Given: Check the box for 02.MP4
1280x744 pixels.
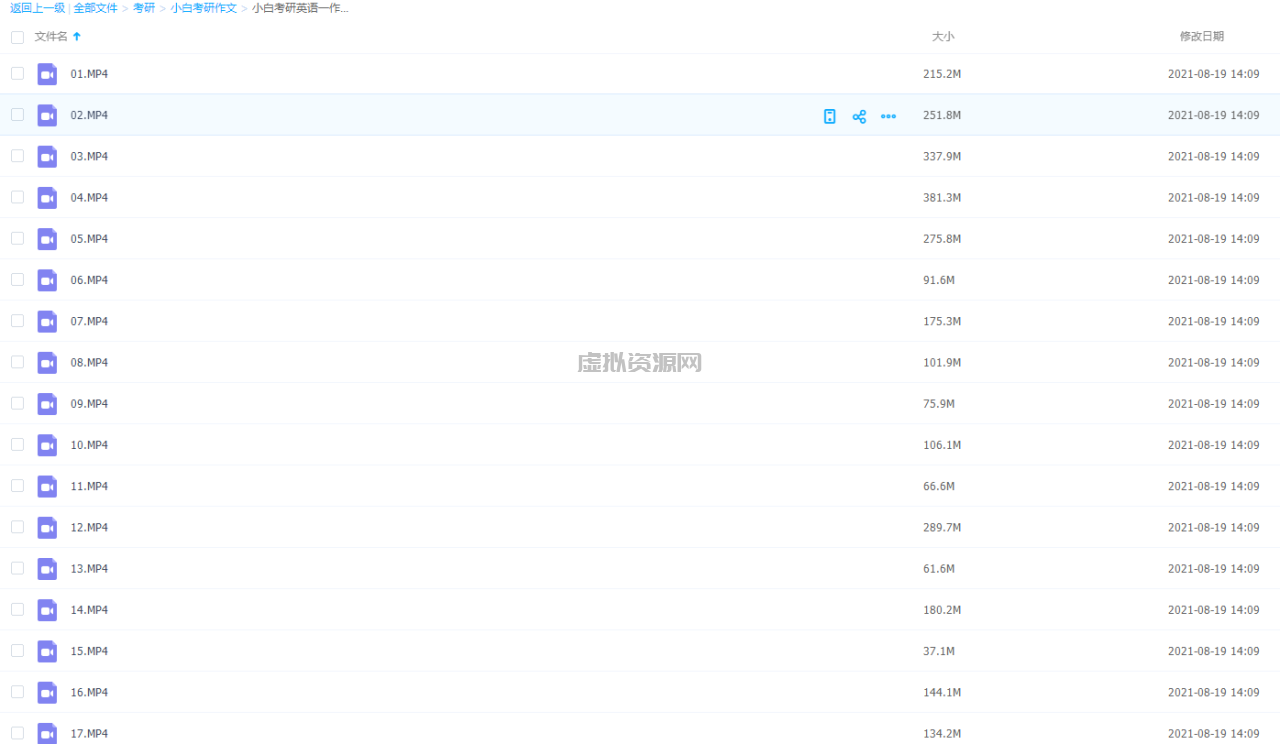Looking at the screenshot, I should click(x=17, y=114).
